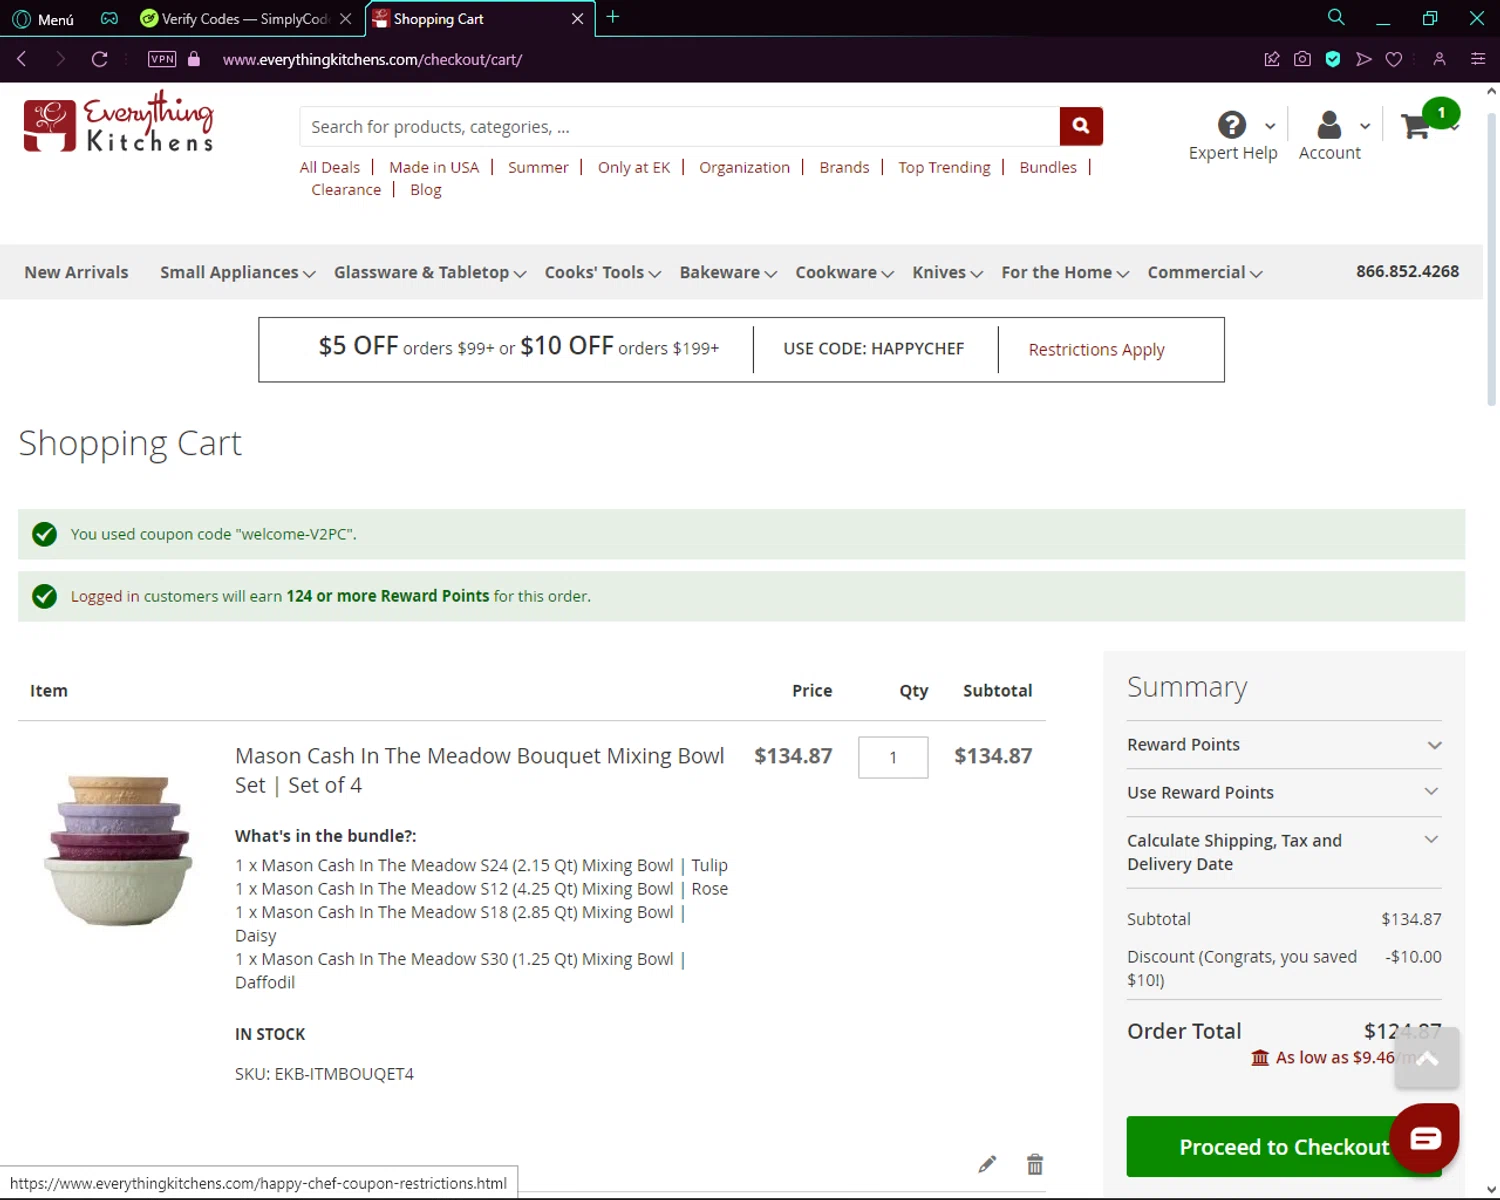Select the Shopping Cart browser tab
Screen dimensions: 1500x1200
[x=478, y=19]
